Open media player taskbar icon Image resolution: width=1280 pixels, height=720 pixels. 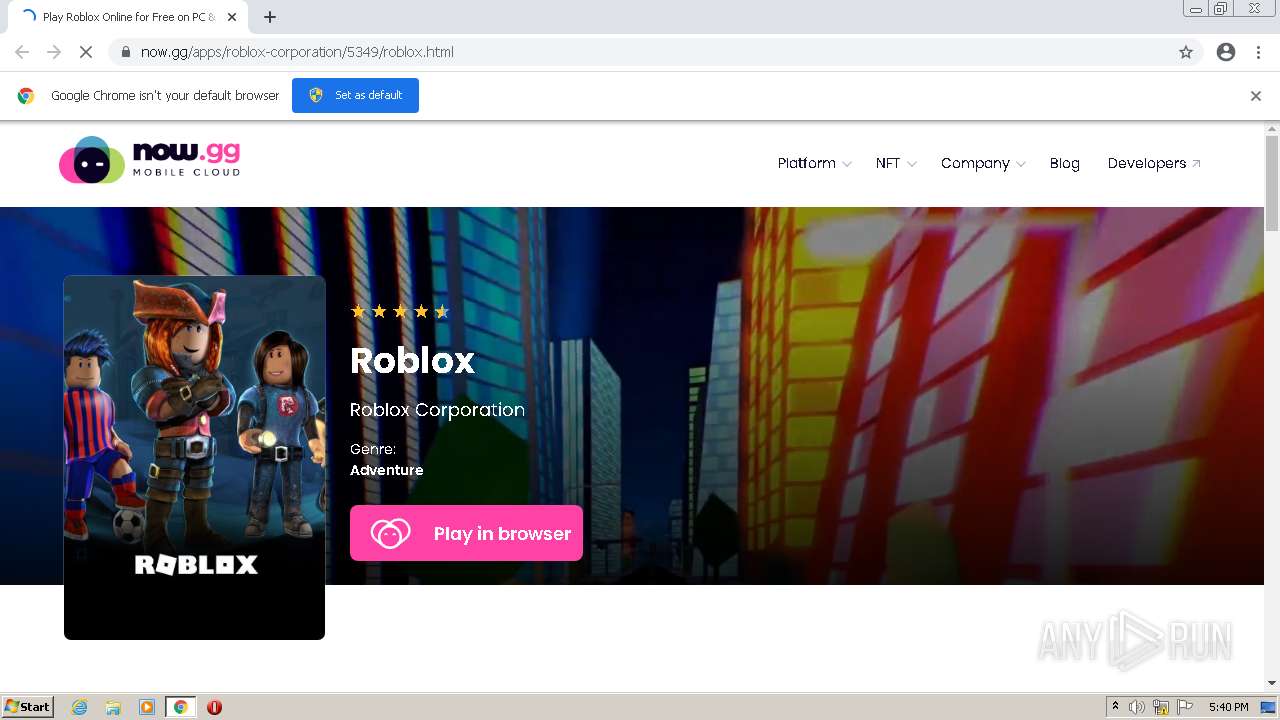pyautogui.click(x=147, y=707)
